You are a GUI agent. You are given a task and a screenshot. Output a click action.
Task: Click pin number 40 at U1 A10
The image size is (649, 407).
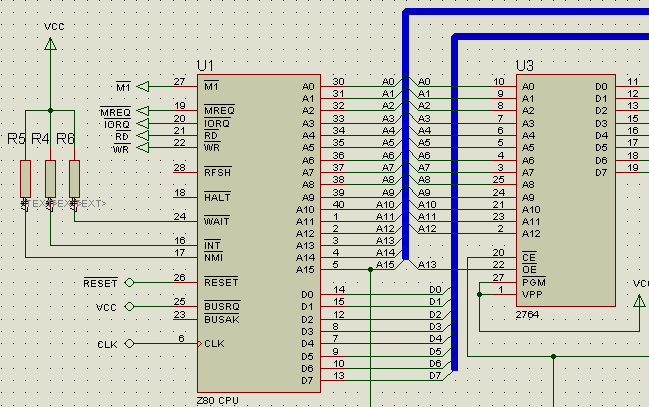pos(338,204)
